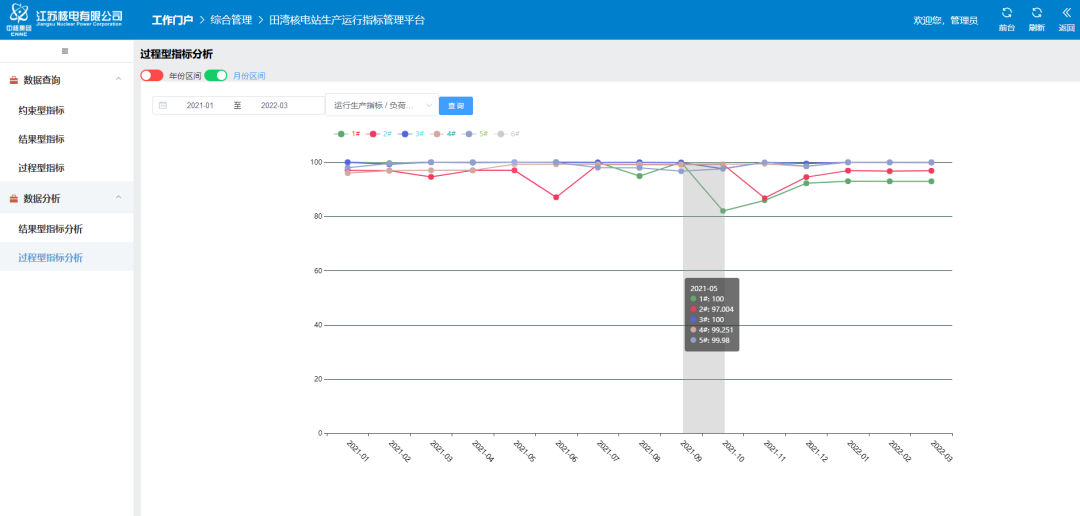Click the briefcase icon beside 数据分析

pyautogui.click(x=13, y=198)
